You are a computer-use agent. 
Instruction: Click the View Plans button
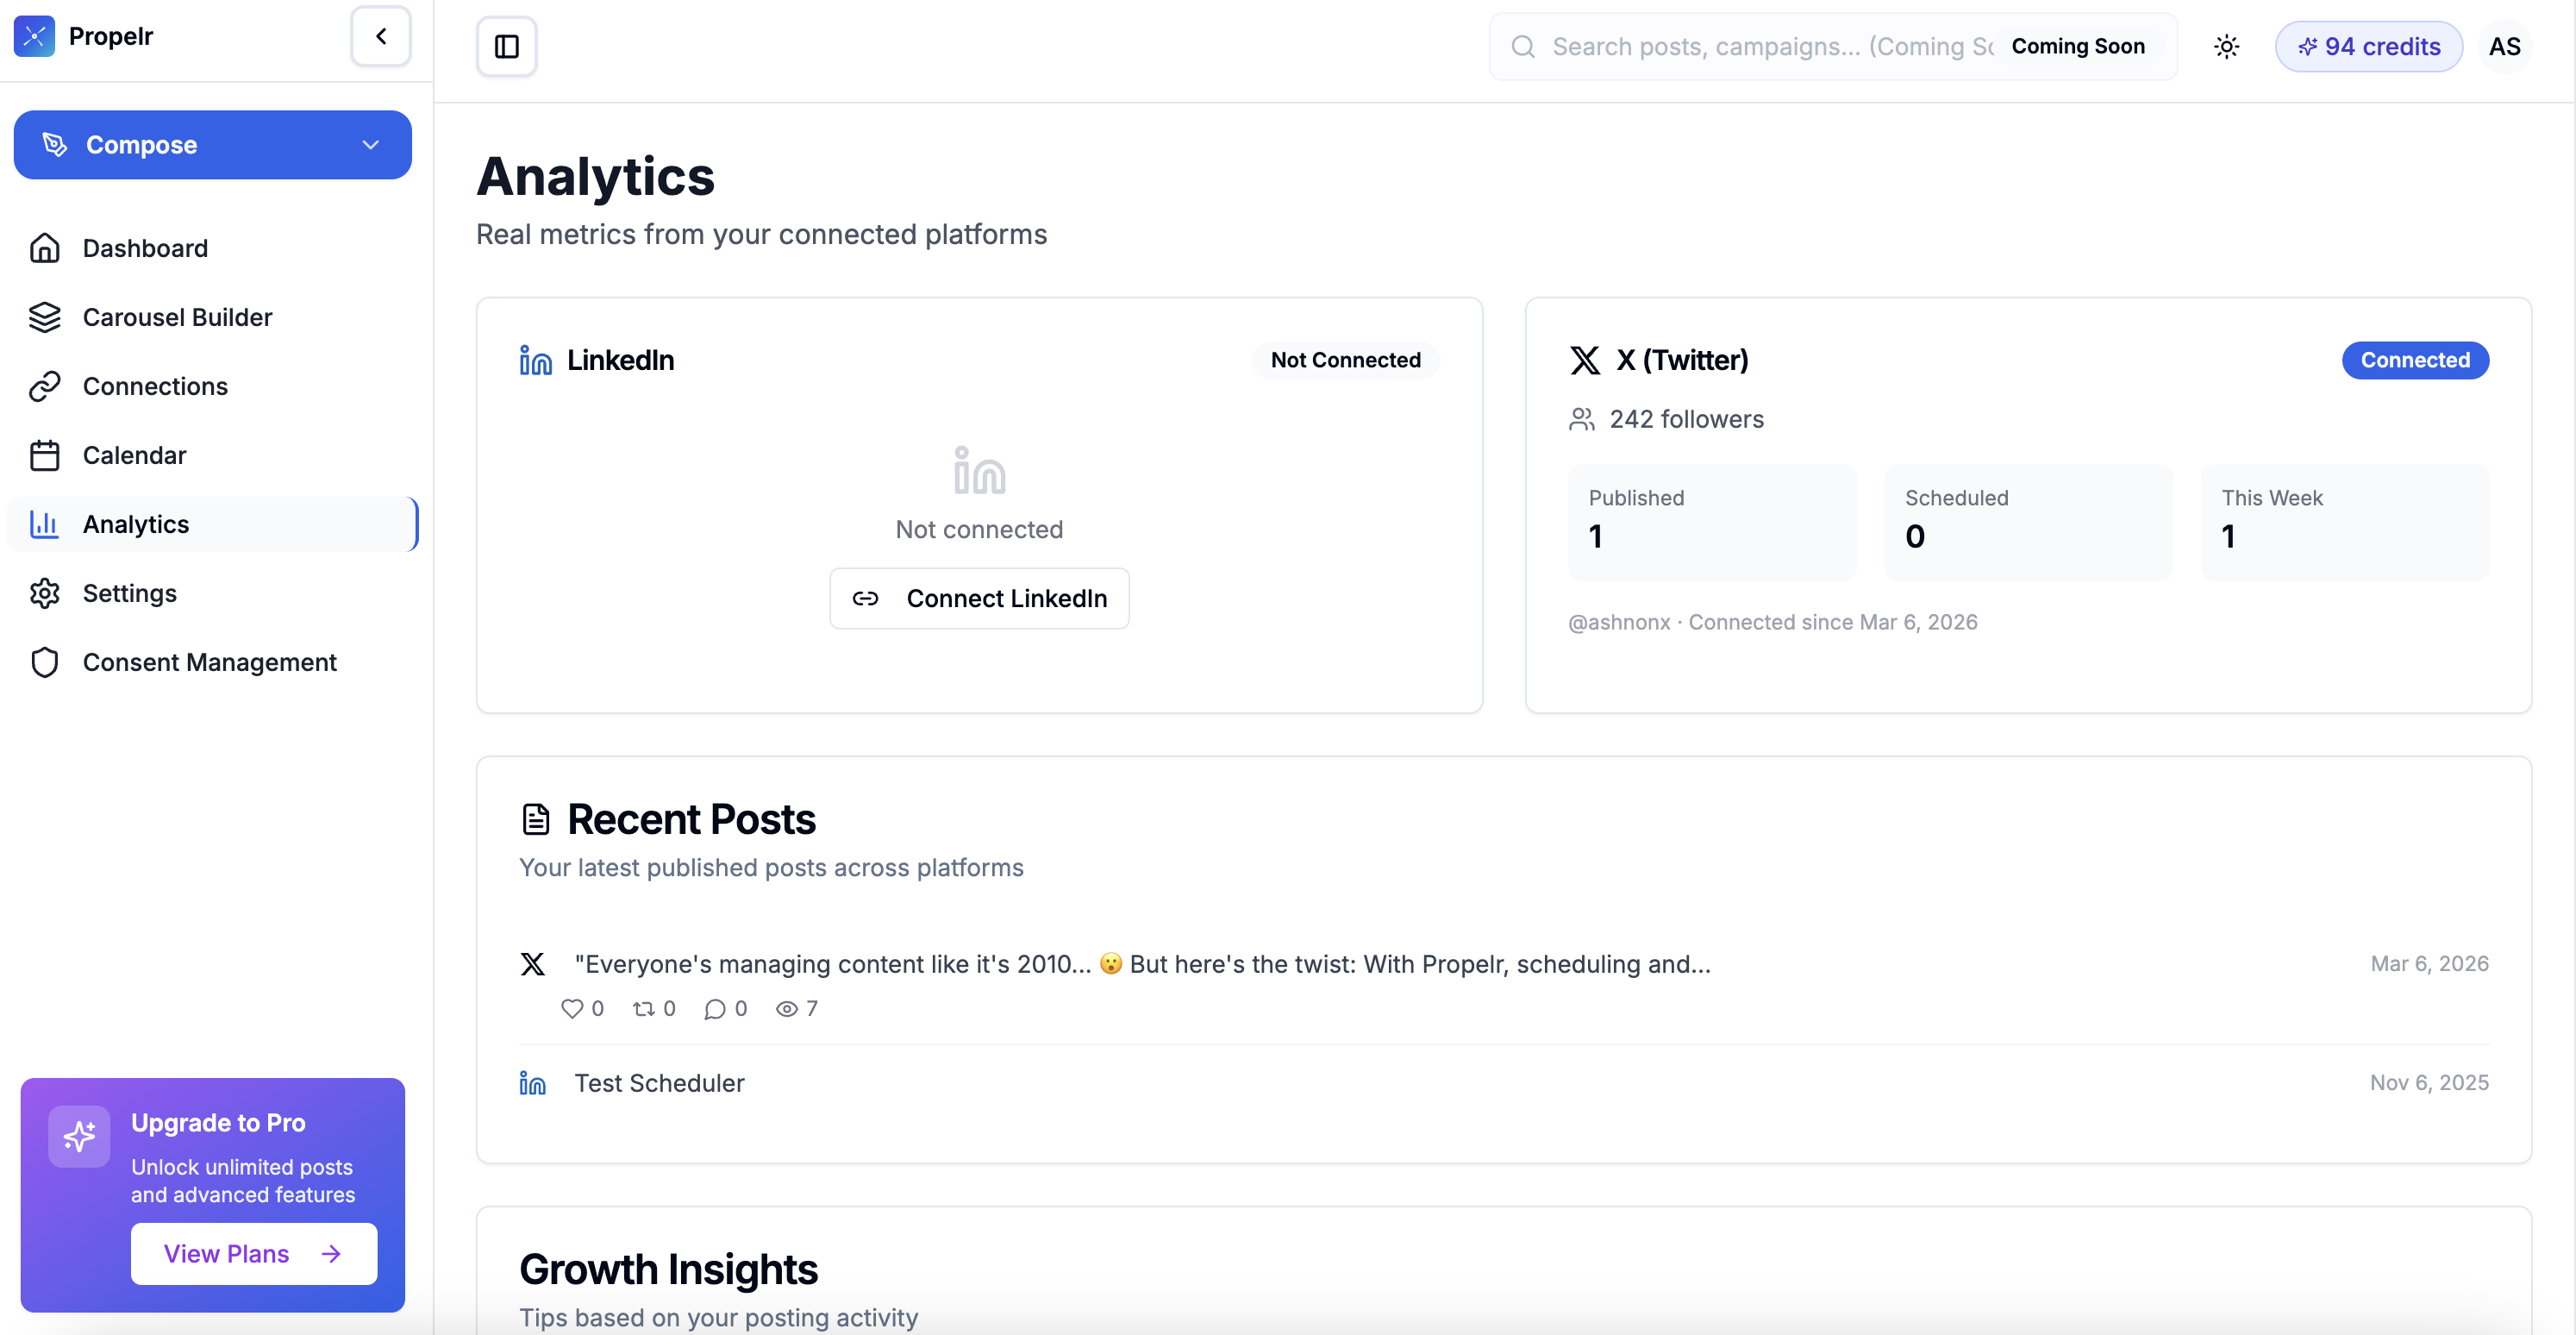[253, 1253]
